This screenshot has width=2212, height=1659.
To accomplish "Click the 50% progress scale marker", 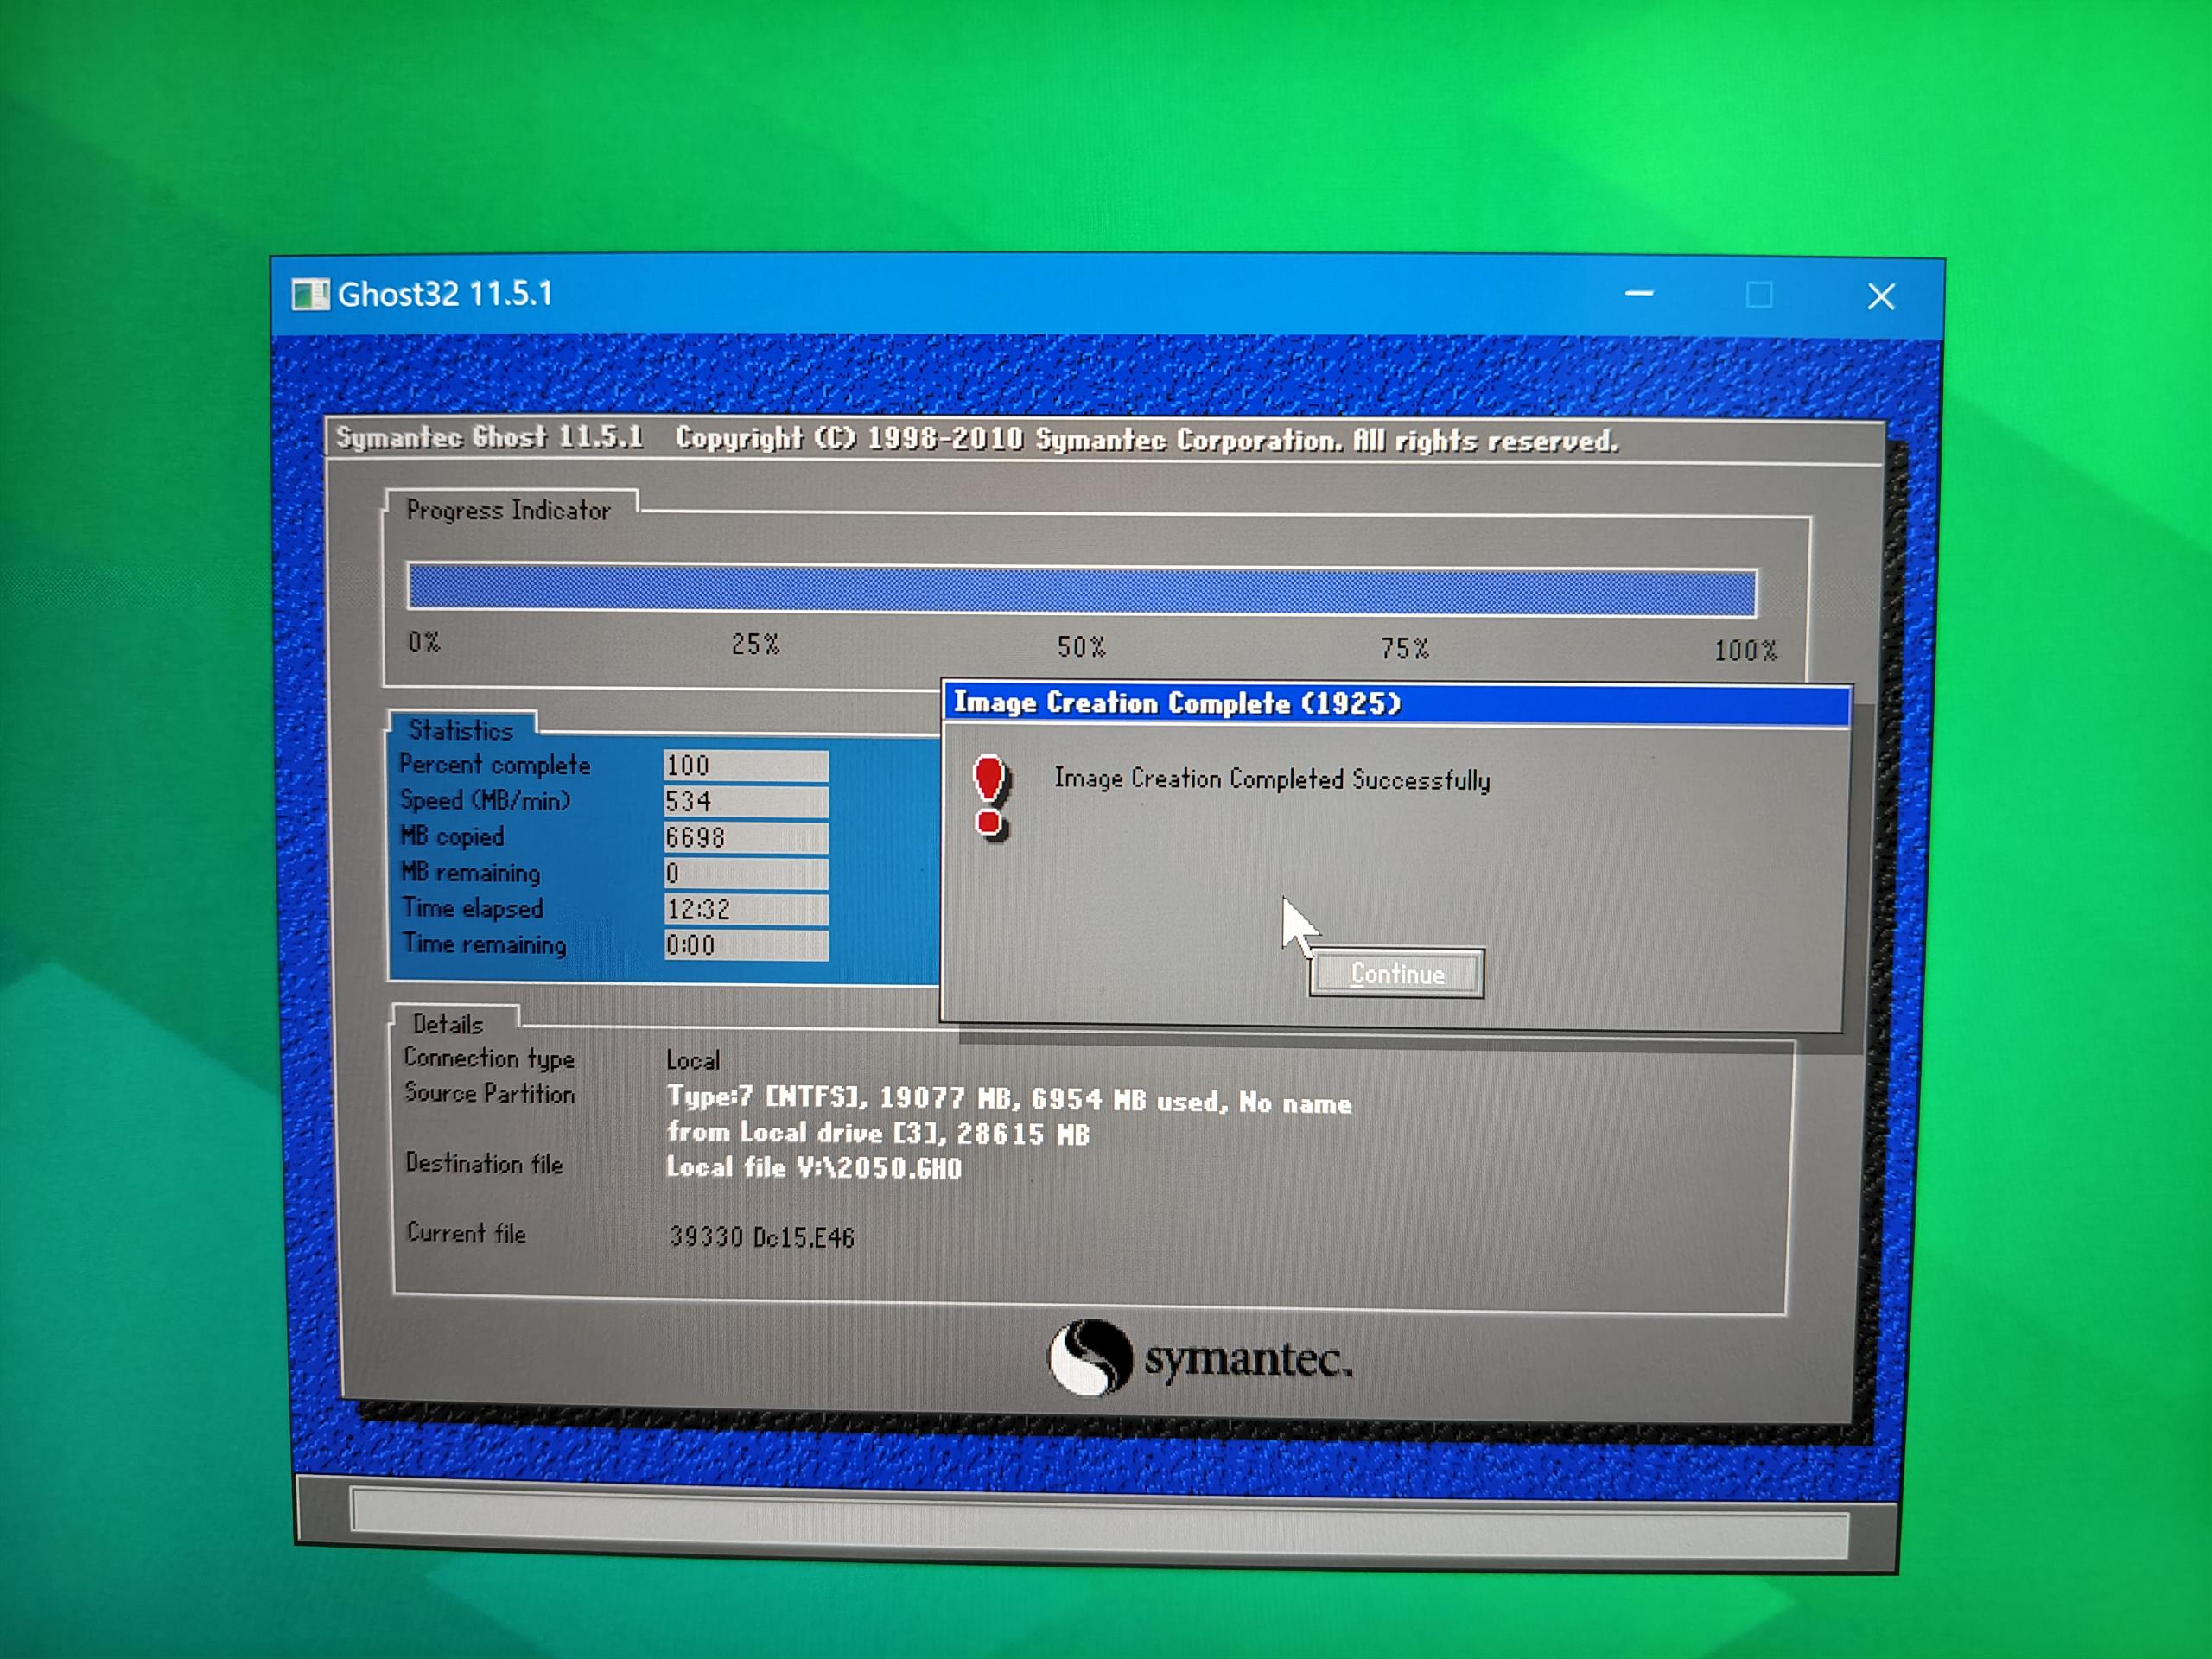I will tap(1081, 647).
